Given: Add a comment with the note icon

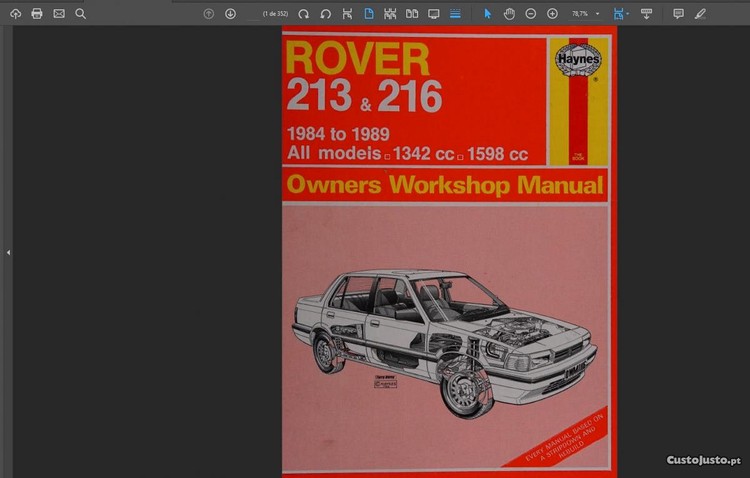Looking at the screenshot, I should point(678,14).
